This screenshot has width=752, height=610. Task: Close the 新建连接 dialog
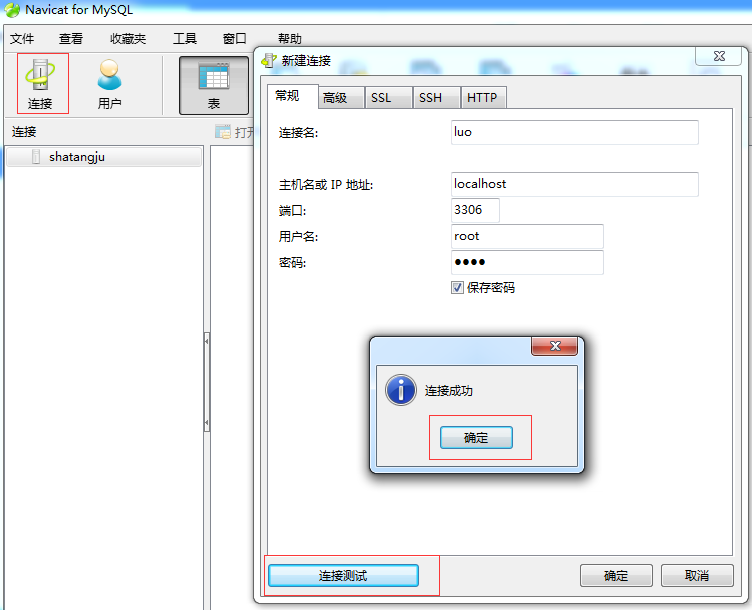pos(719,56)
